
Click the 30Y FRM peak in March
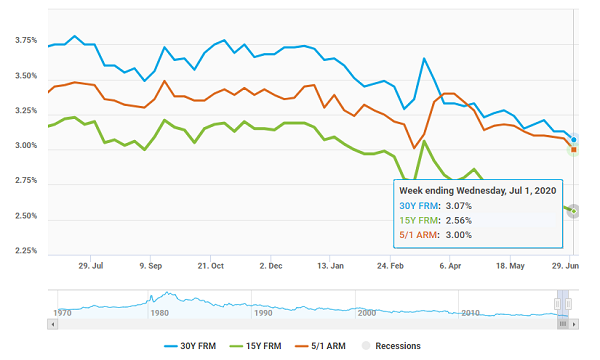[x=424, y=59]
